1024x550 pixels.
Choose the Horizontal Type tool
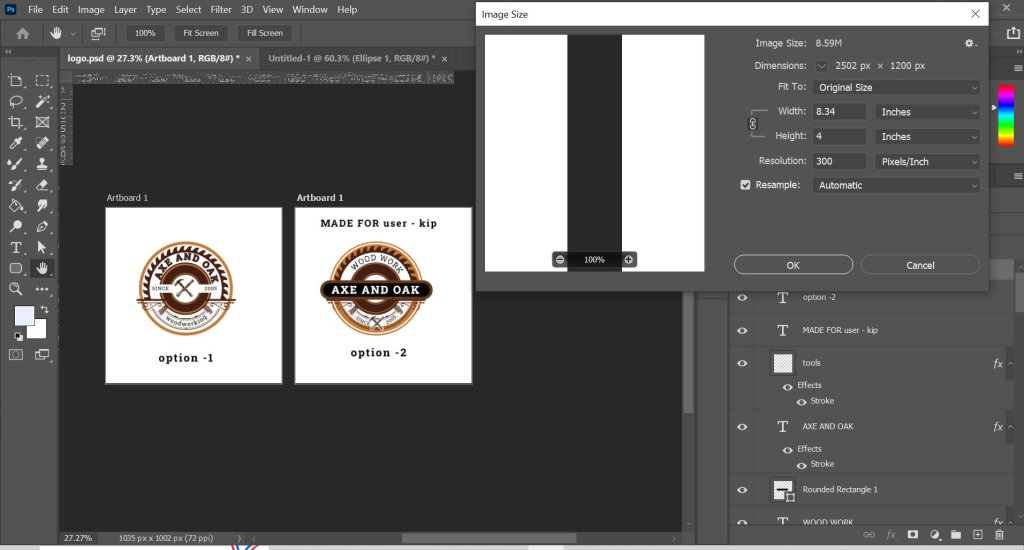[16, 247]
